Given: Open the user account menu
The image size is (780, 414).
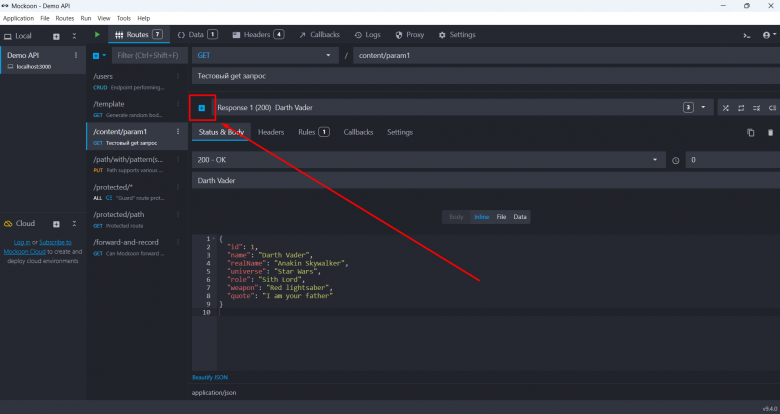Looking at the screenshot, I should [769, 35].
